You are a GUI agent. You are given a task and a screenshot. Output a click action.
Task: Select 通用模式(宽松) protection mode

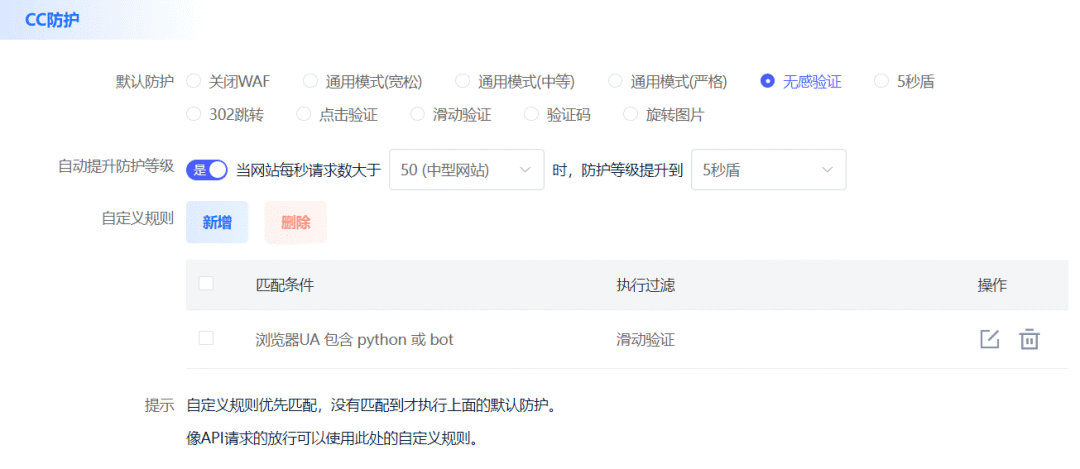point(310,81)
